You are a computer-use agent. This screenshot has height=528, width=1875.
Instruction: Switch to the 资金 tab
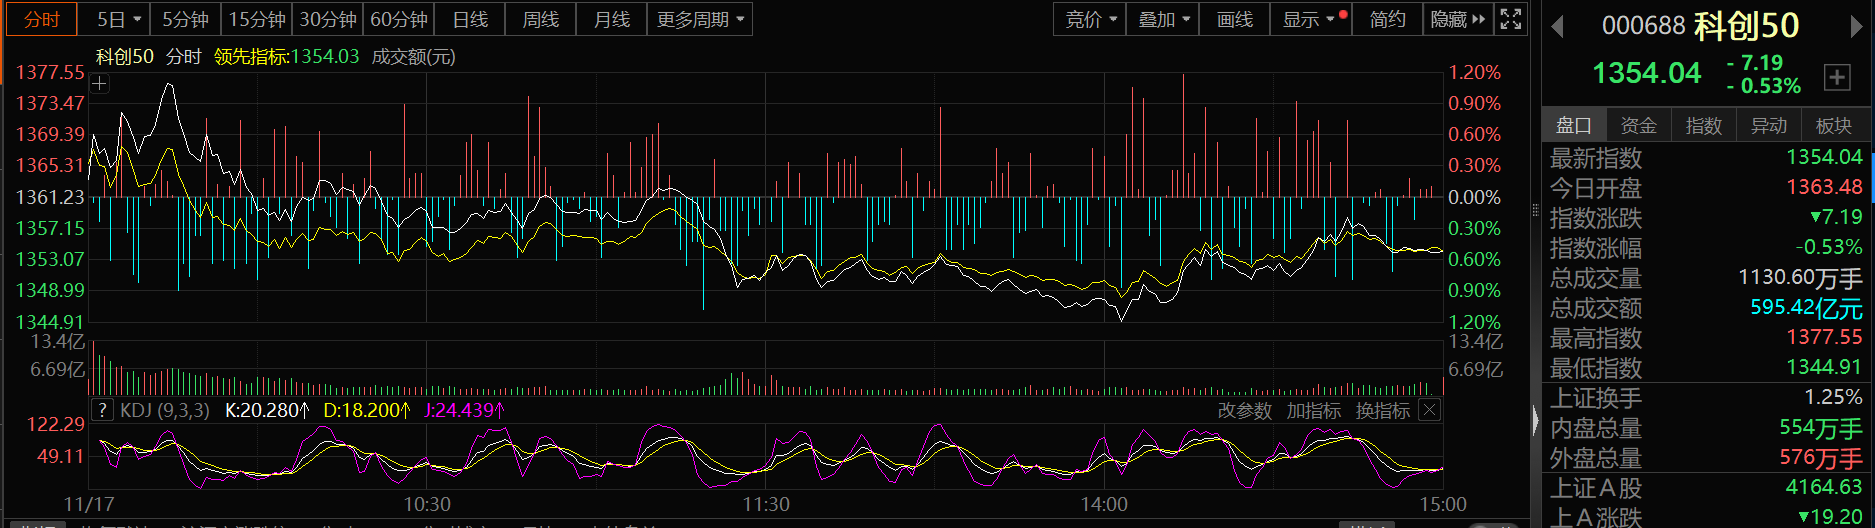(1638, 125)
